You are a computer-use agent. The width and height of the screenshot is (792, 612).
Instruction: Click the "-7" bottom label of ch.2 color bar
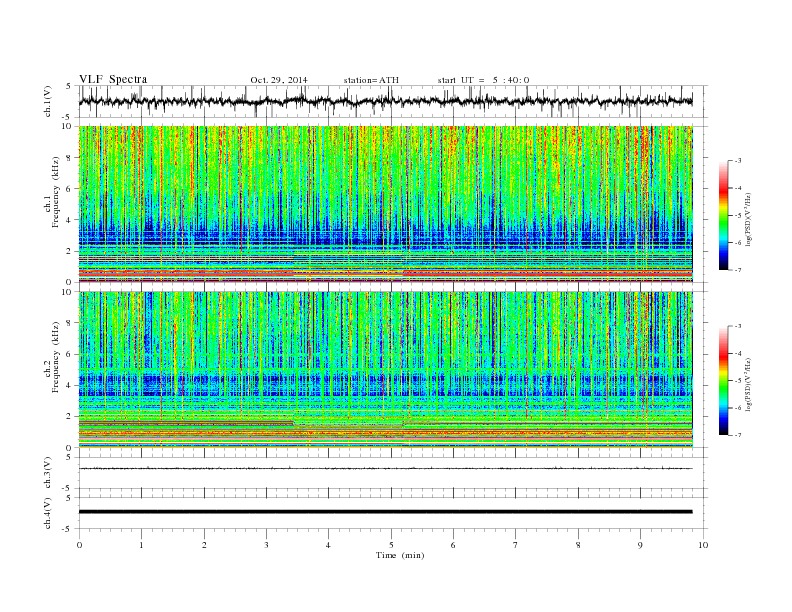738,435
